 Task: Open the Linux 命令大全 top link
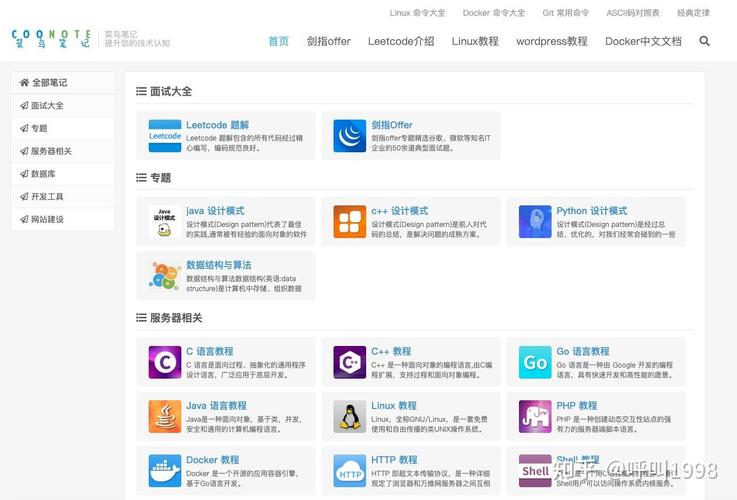coord(417,13)
